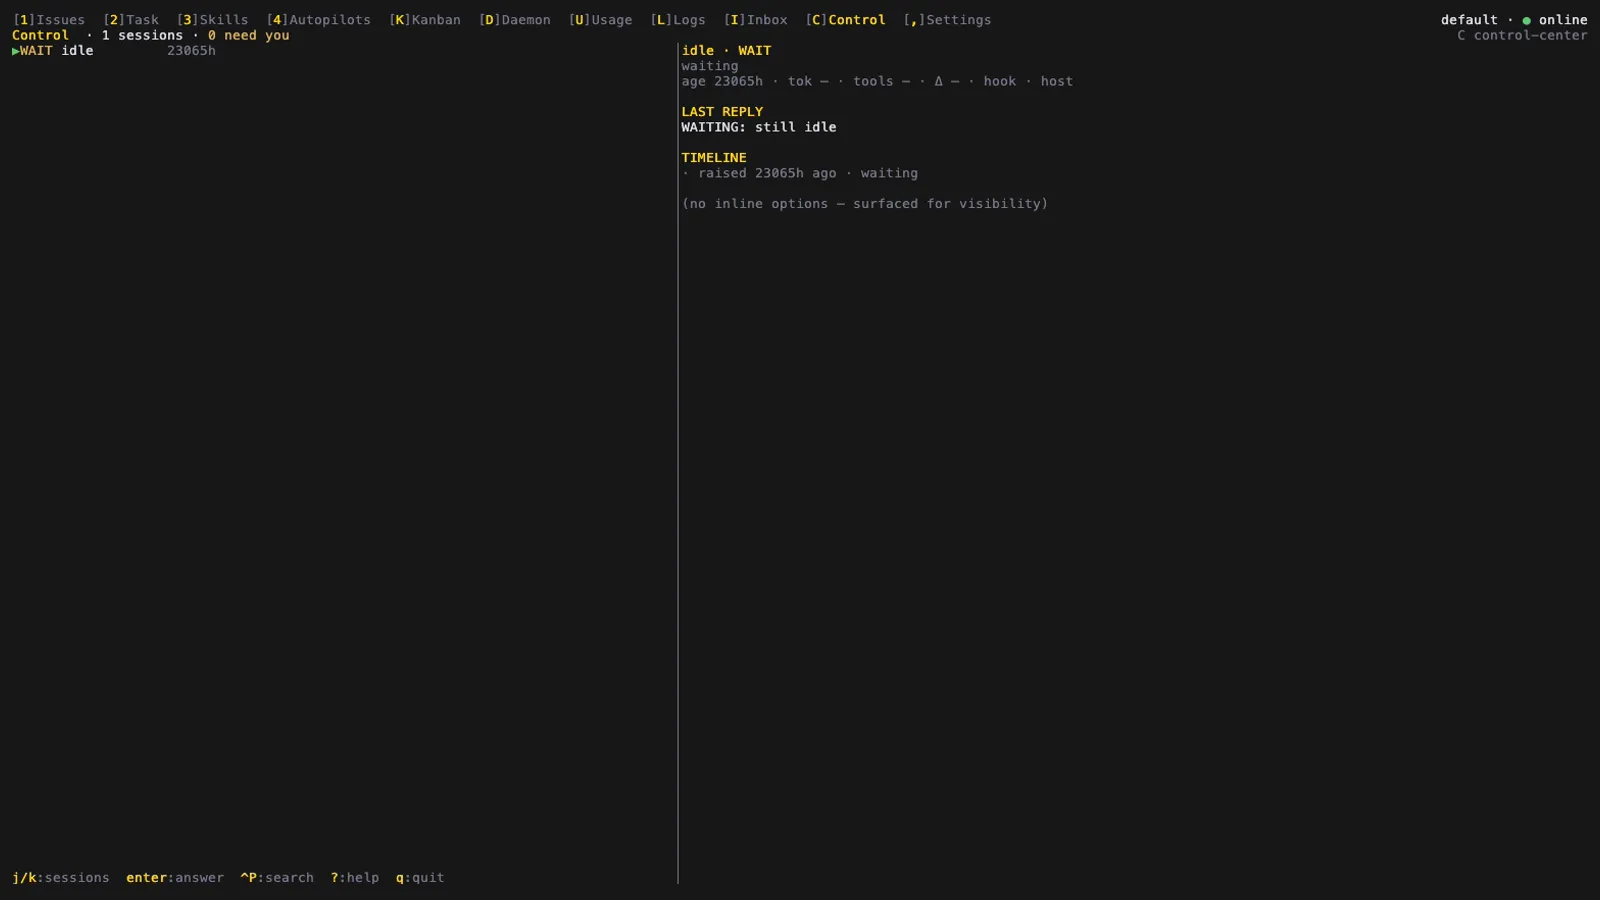Click the 'waiting' status under detail heading
The width and height of the screenshot is (1600, 900).
[x=710, y=66]
